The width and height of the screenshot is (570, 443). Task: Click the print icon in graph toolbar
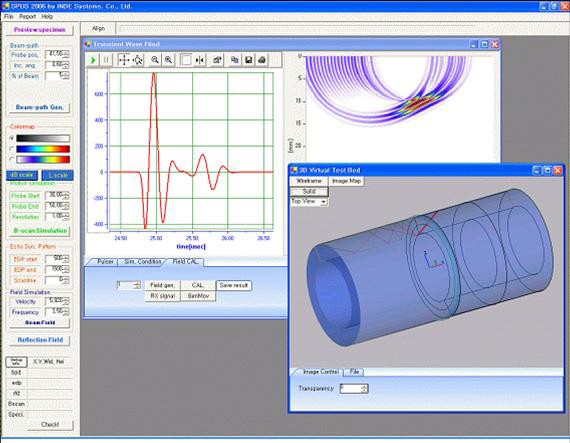click(x=262, y=60)
